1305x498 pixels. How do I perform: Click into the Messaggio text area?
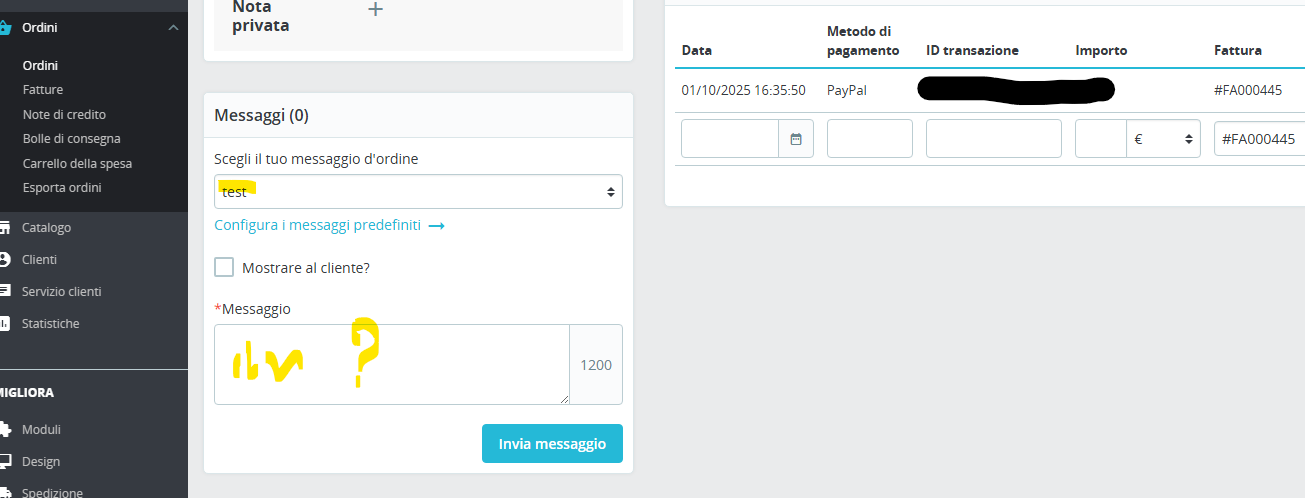391,364
